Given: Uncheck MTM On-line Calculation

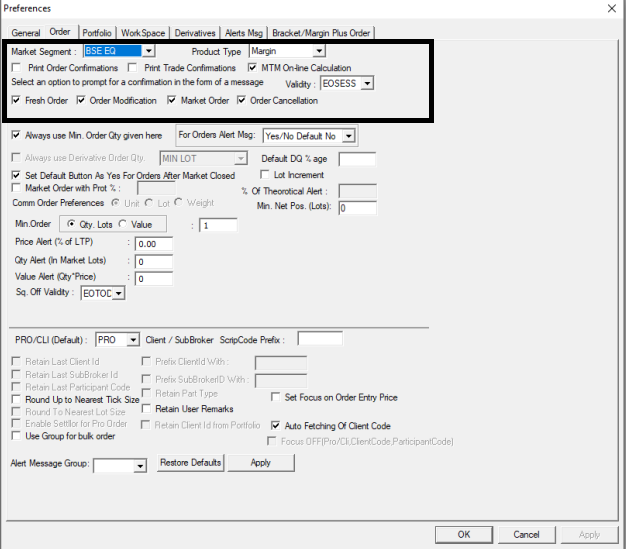Looking at the screenshot, I should point(253,68).
